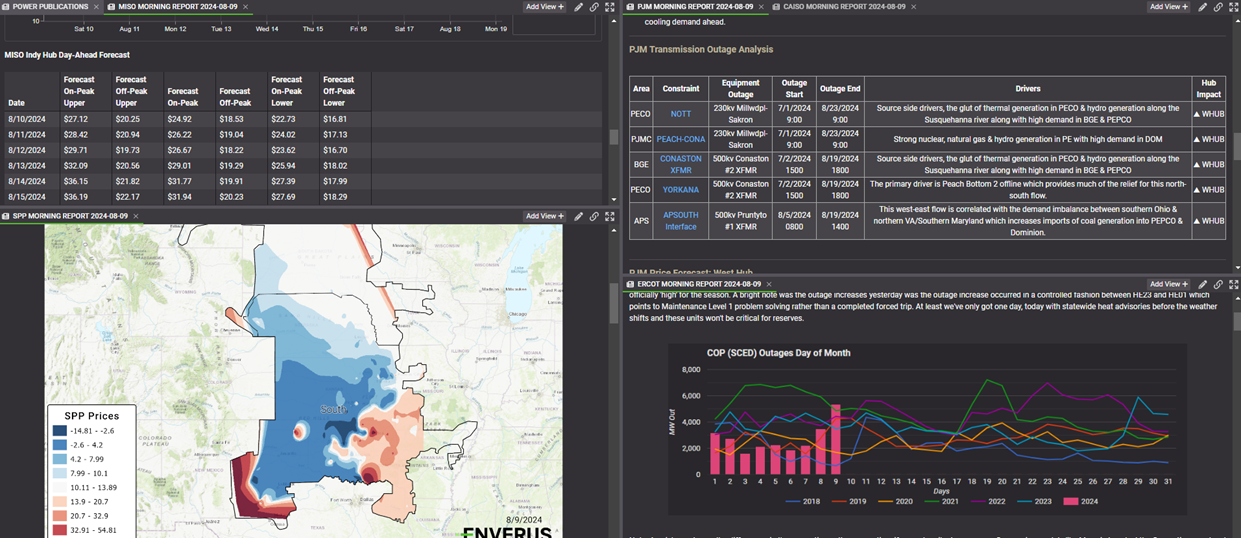This screenshot has height=538, width=1241.
Task: Select the MISO MORNING REPORT 2024-08-09 tab
Action: (x=177, y=7)
